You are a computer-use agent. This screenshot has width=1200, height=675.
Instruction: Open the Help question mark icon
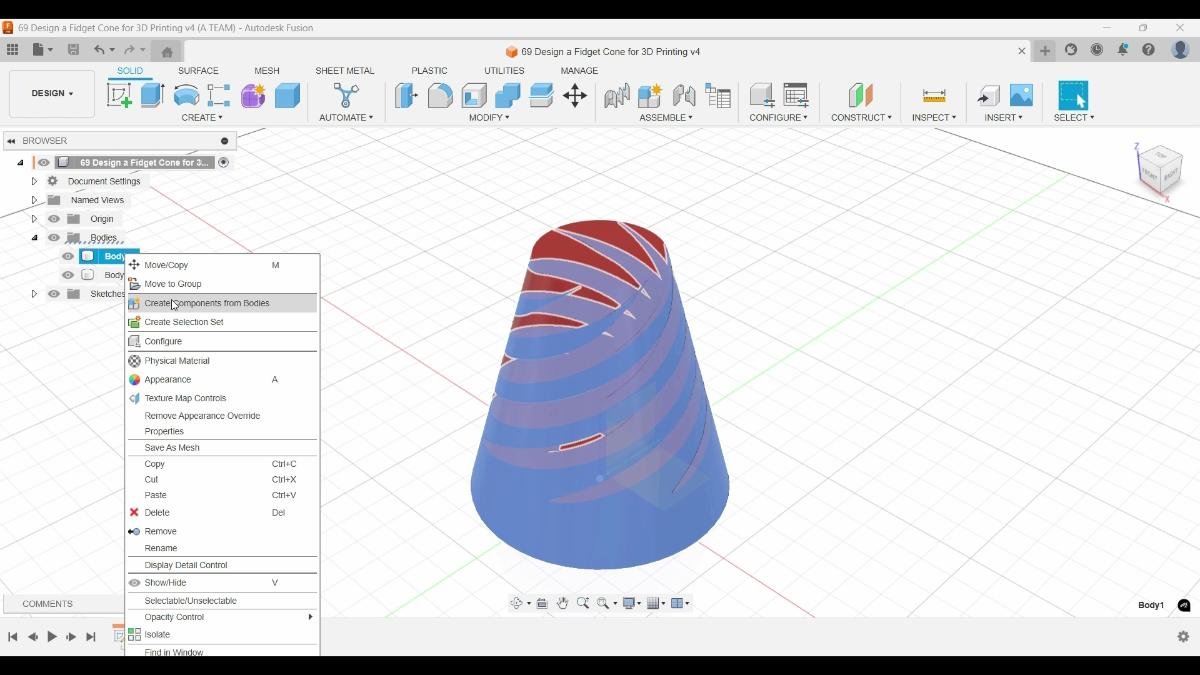[x=1149, y=50]
